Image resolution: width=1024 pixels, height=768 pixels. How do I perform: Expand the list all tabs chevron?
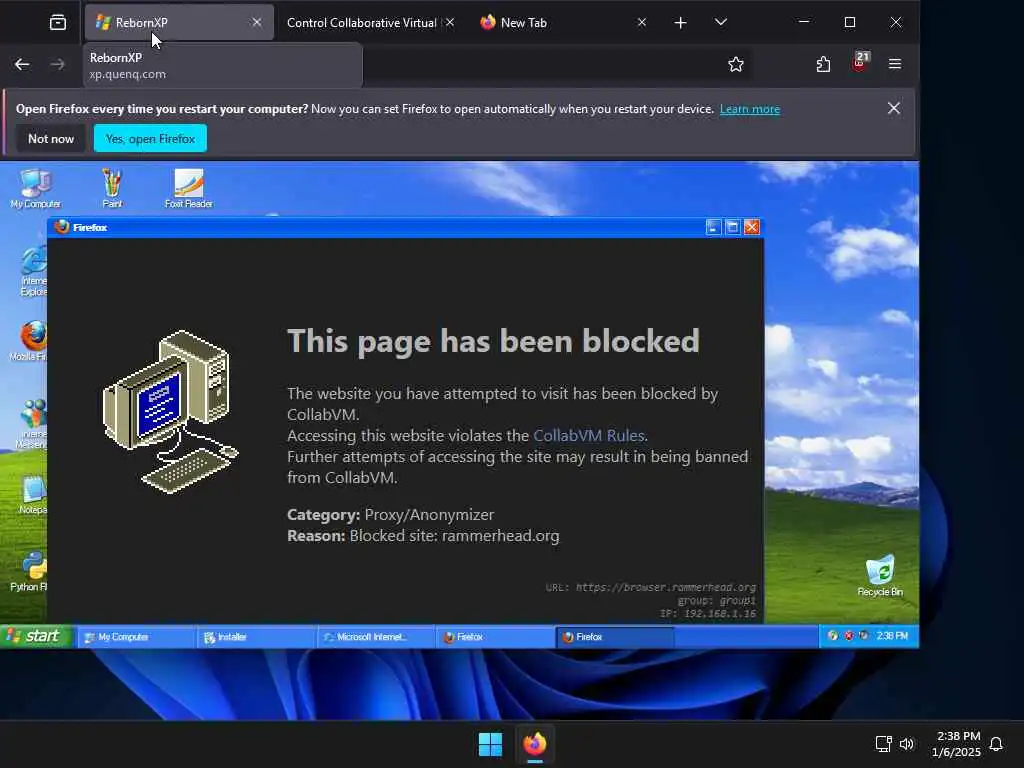(x=720, y=22)
